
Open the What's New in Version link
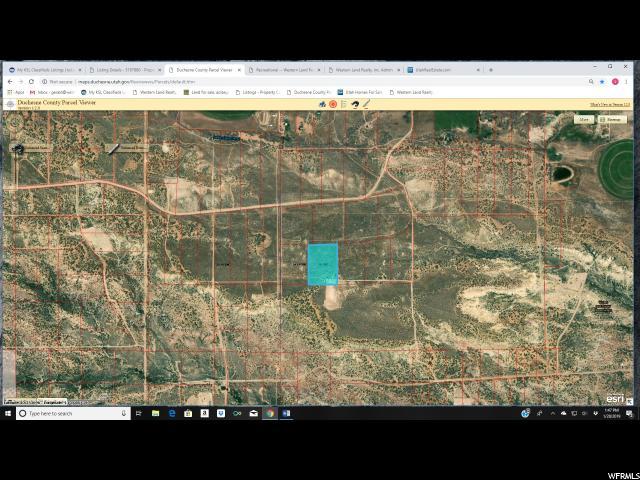[x=610, y=105]
